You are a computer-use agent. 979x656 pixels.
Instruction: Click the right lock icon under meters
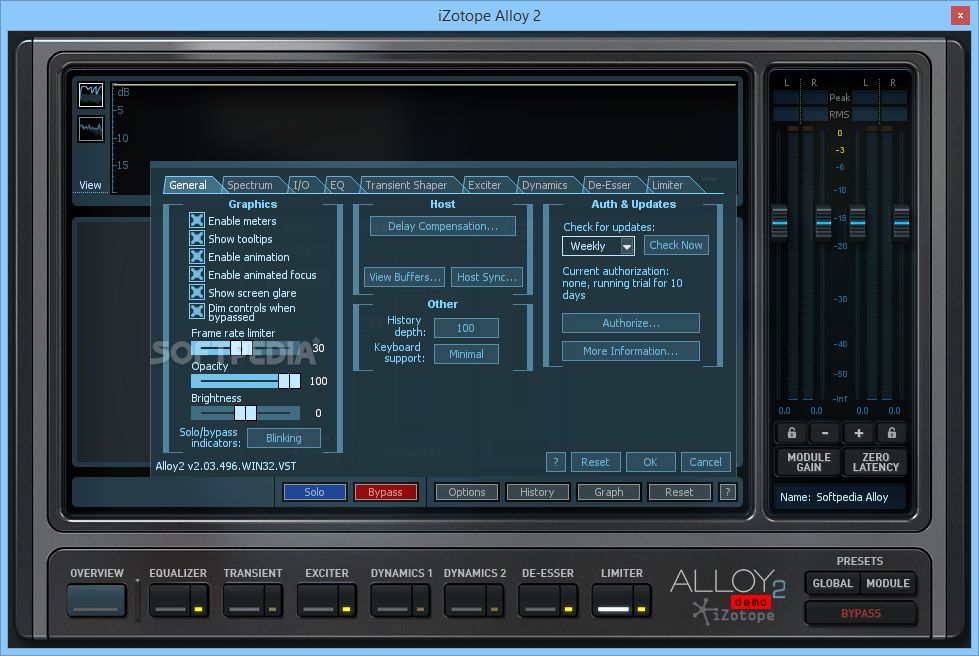pyautogui.click(x=892, y=433)
